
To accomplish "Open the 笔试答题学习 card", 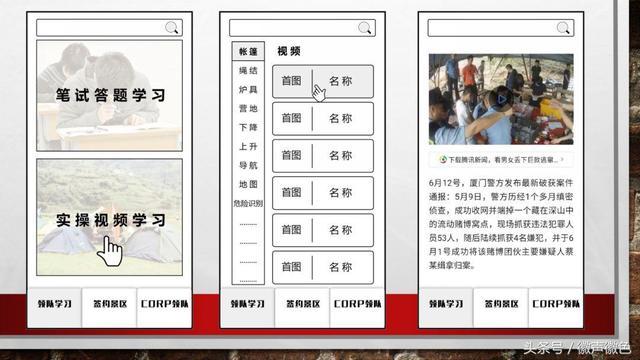I will (109, 96).
